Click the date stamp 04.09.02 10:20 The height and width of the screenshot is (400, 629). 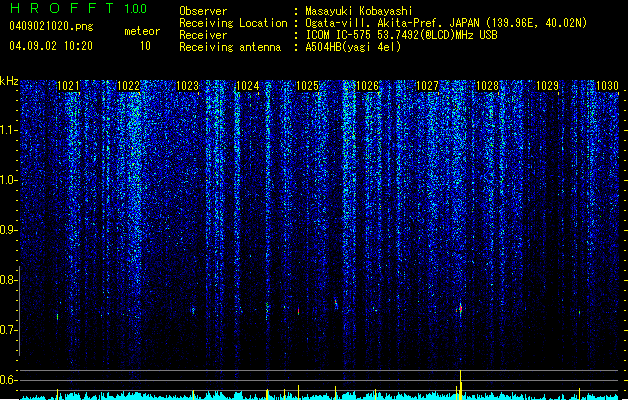coord(51,46)
